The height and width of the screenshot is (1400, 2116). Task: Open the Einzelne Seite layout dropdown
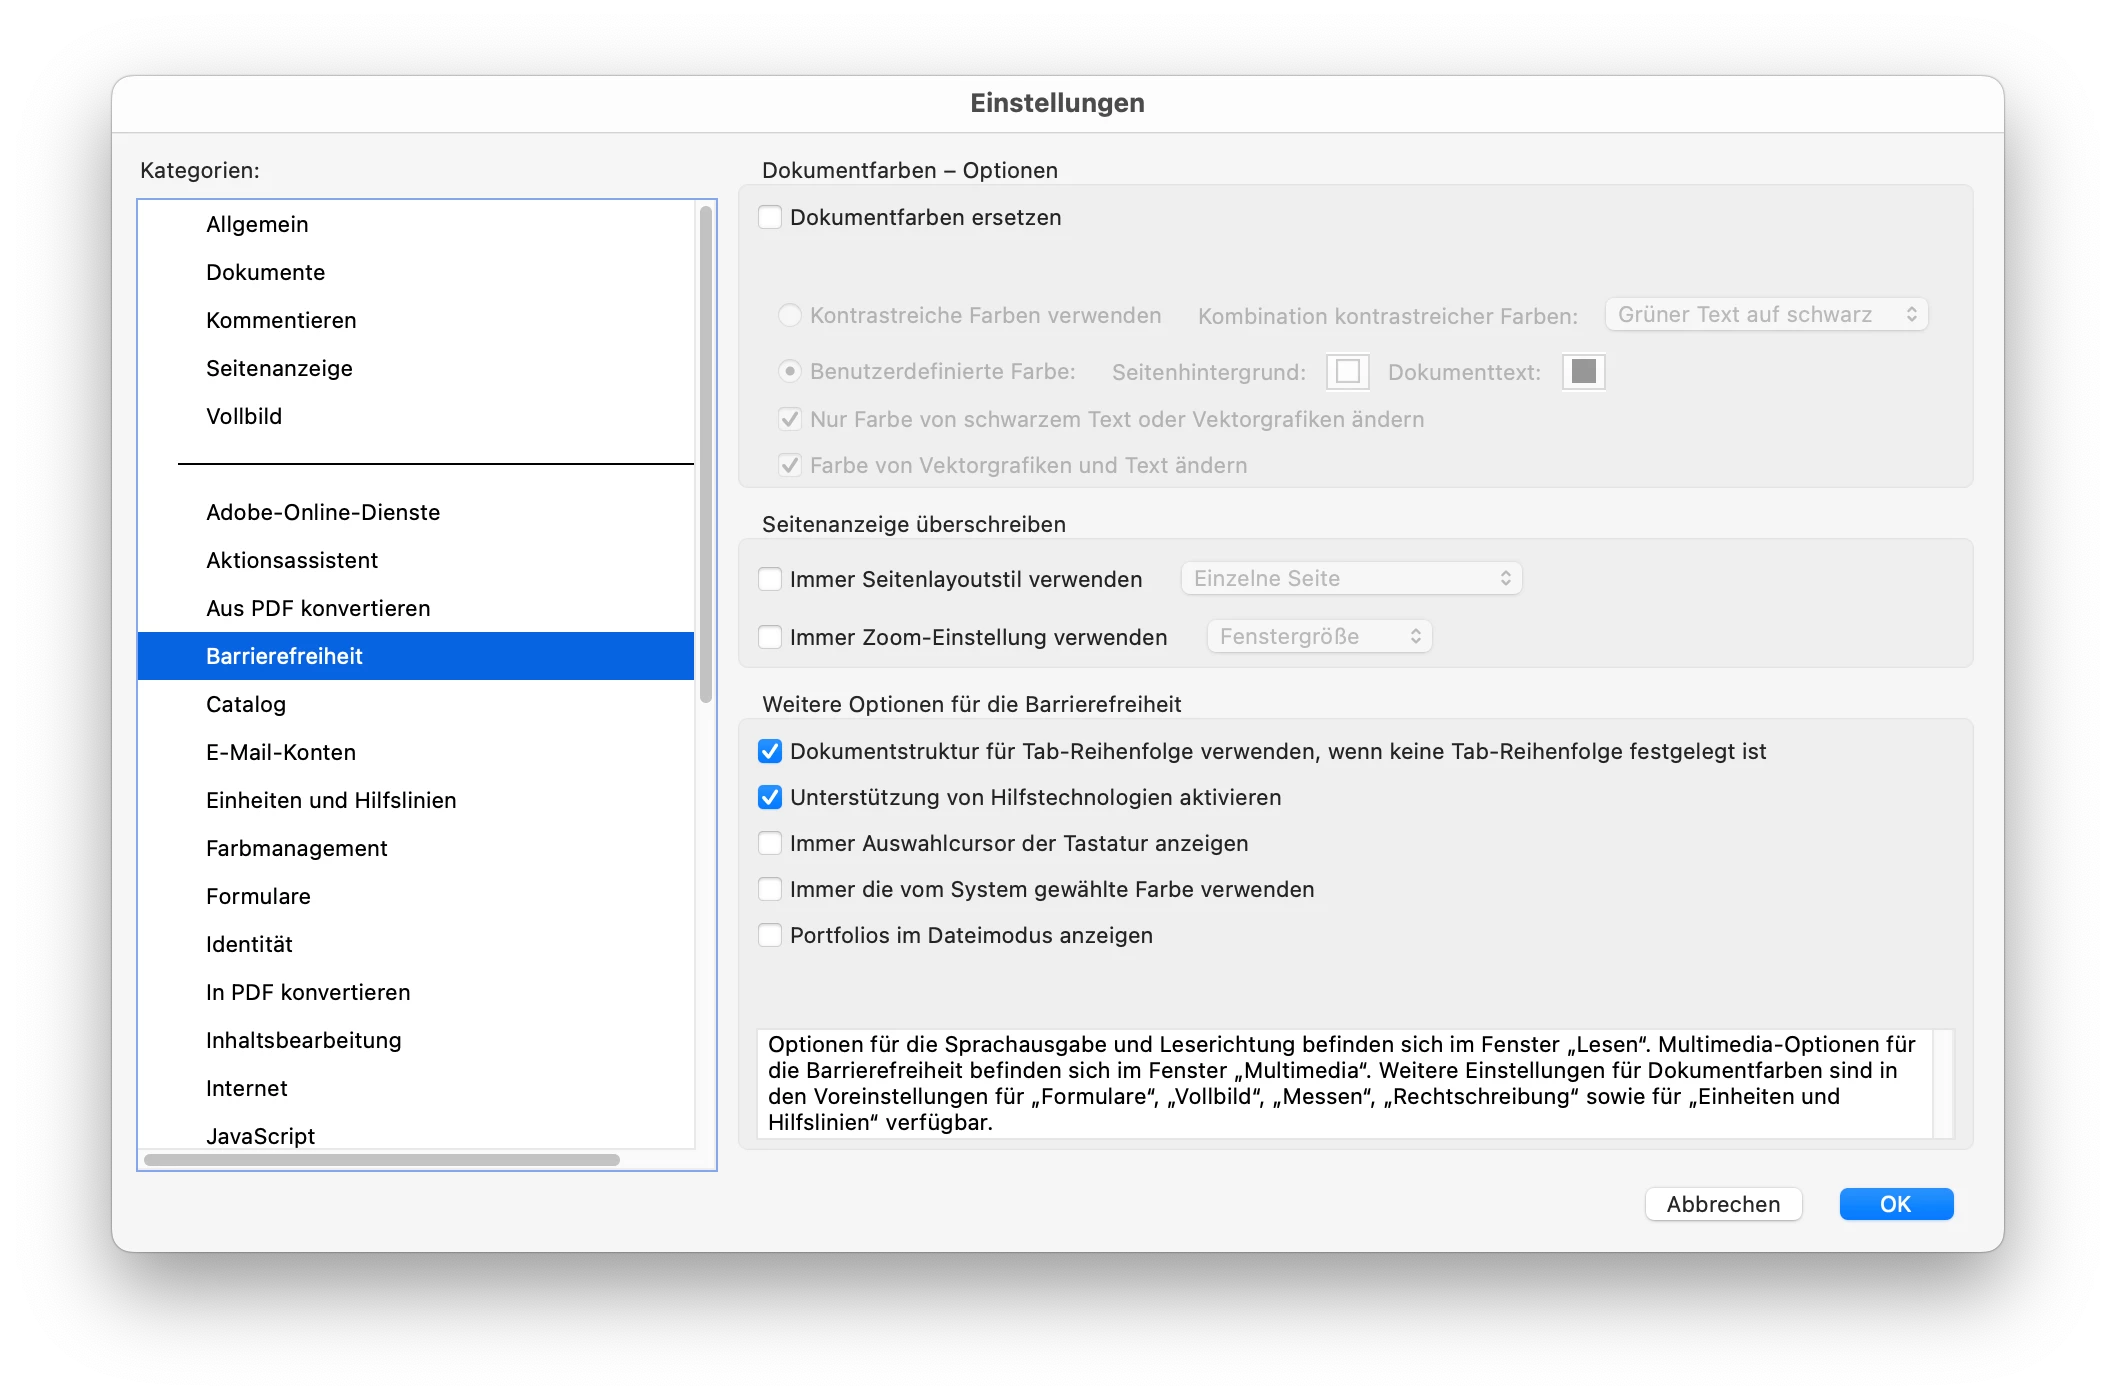[x=1351, y=579]
